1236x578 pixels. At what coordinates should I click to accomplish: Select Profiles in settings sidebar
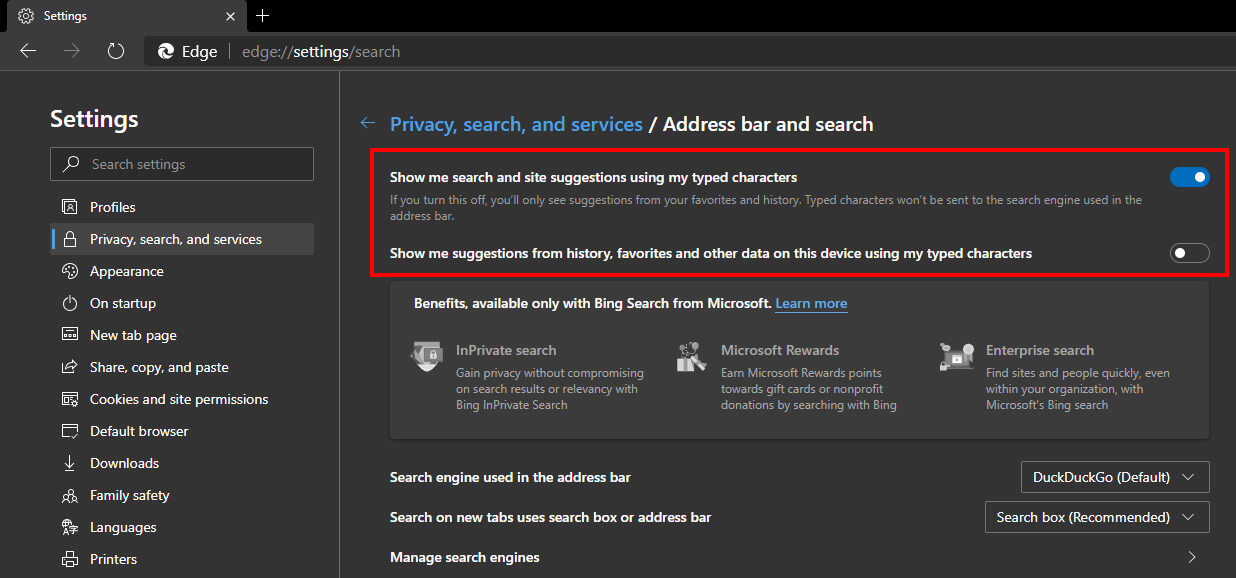pos(182,207)
